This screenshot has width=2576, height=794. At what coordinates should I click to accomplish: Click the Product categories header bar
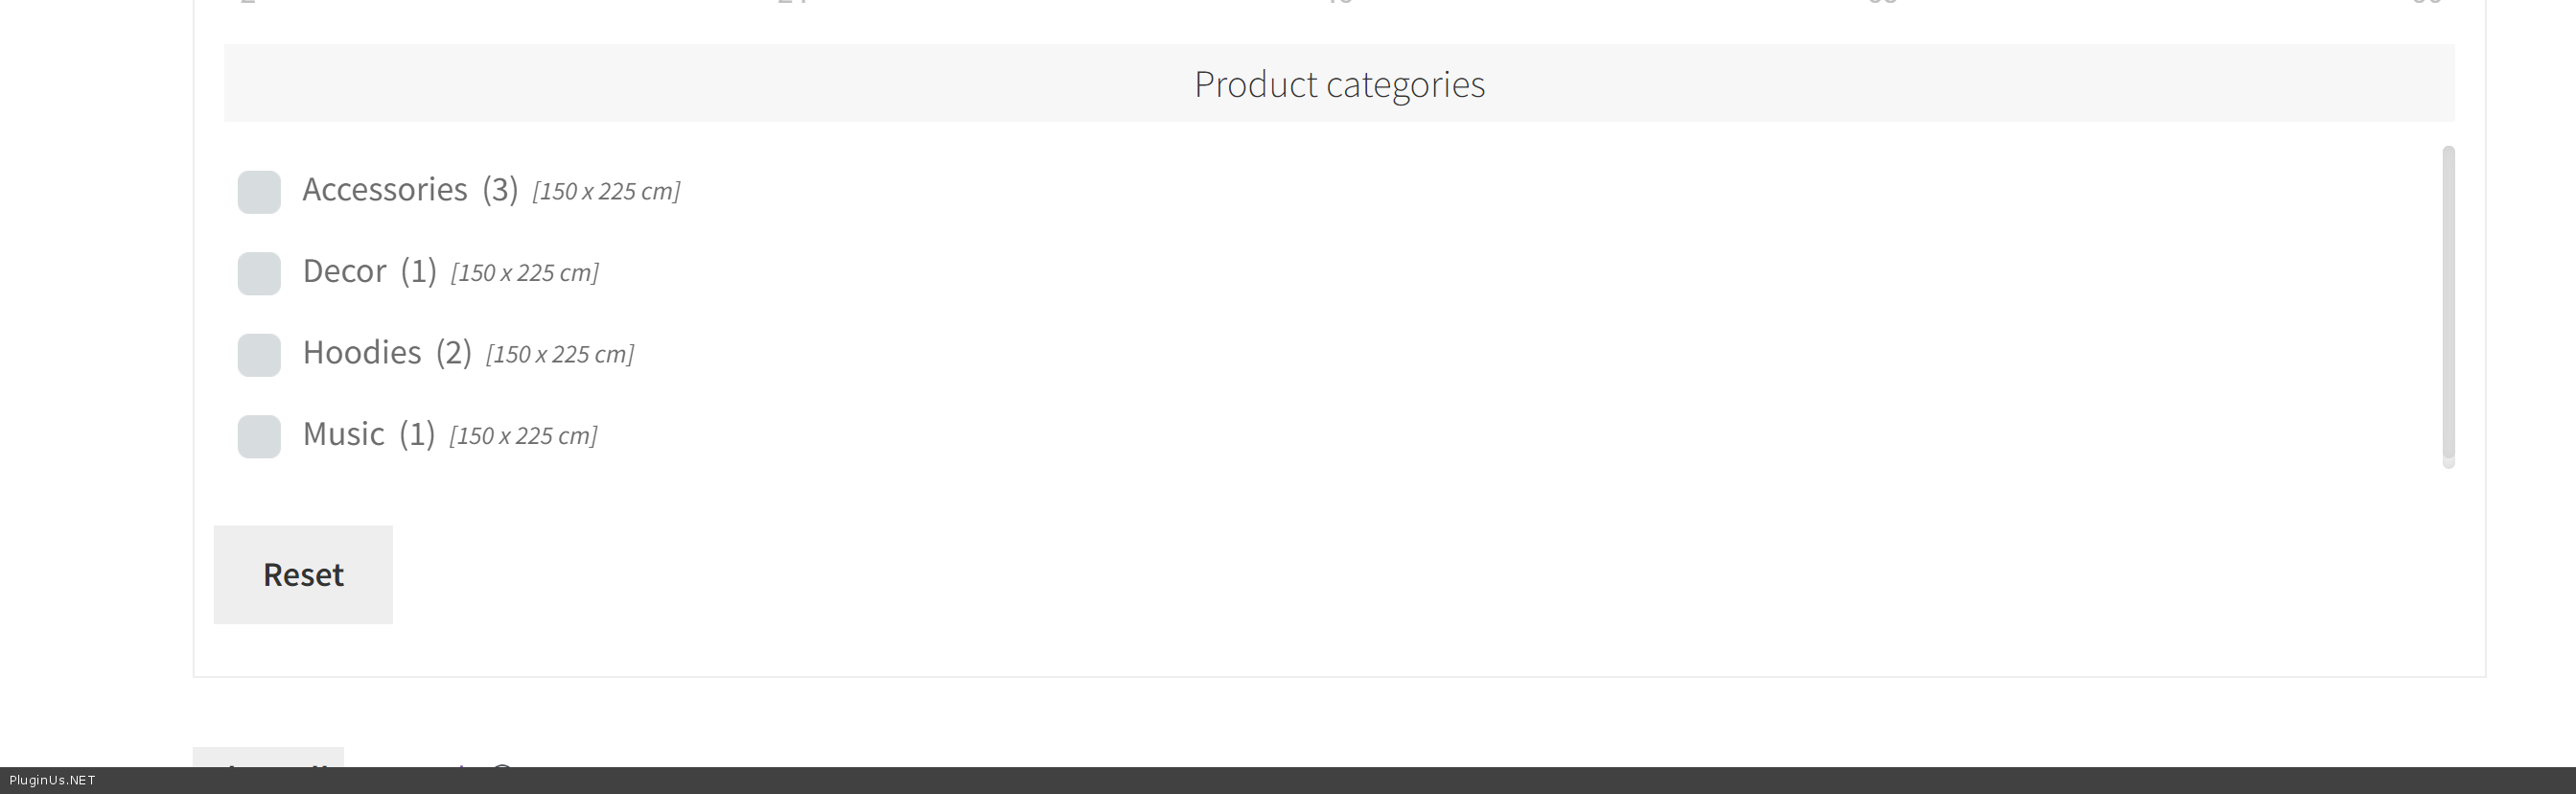tap(1338, 84)
